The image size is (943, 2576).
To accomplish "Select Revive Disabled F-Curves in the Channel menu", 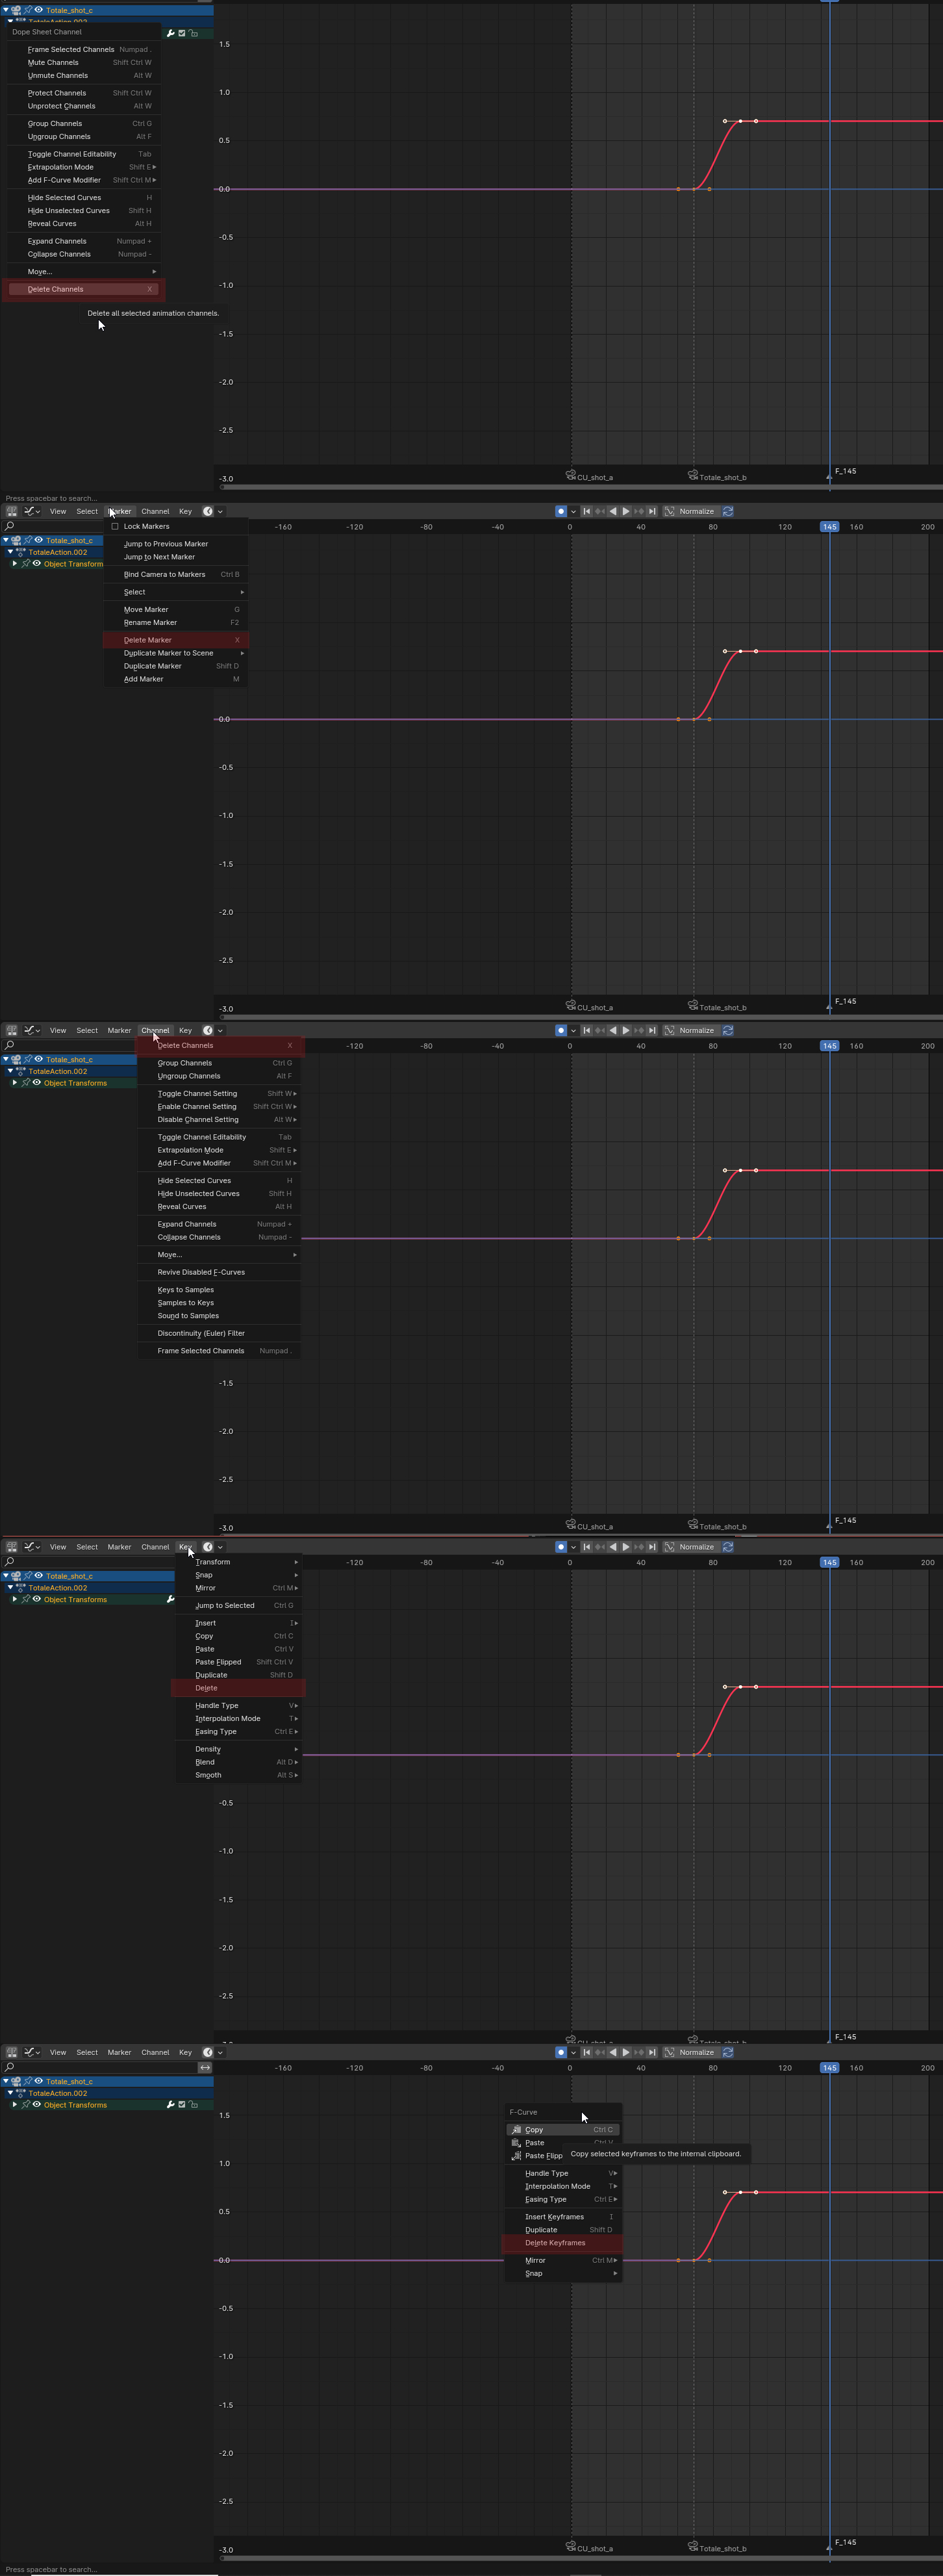I will coord(218,1272).
